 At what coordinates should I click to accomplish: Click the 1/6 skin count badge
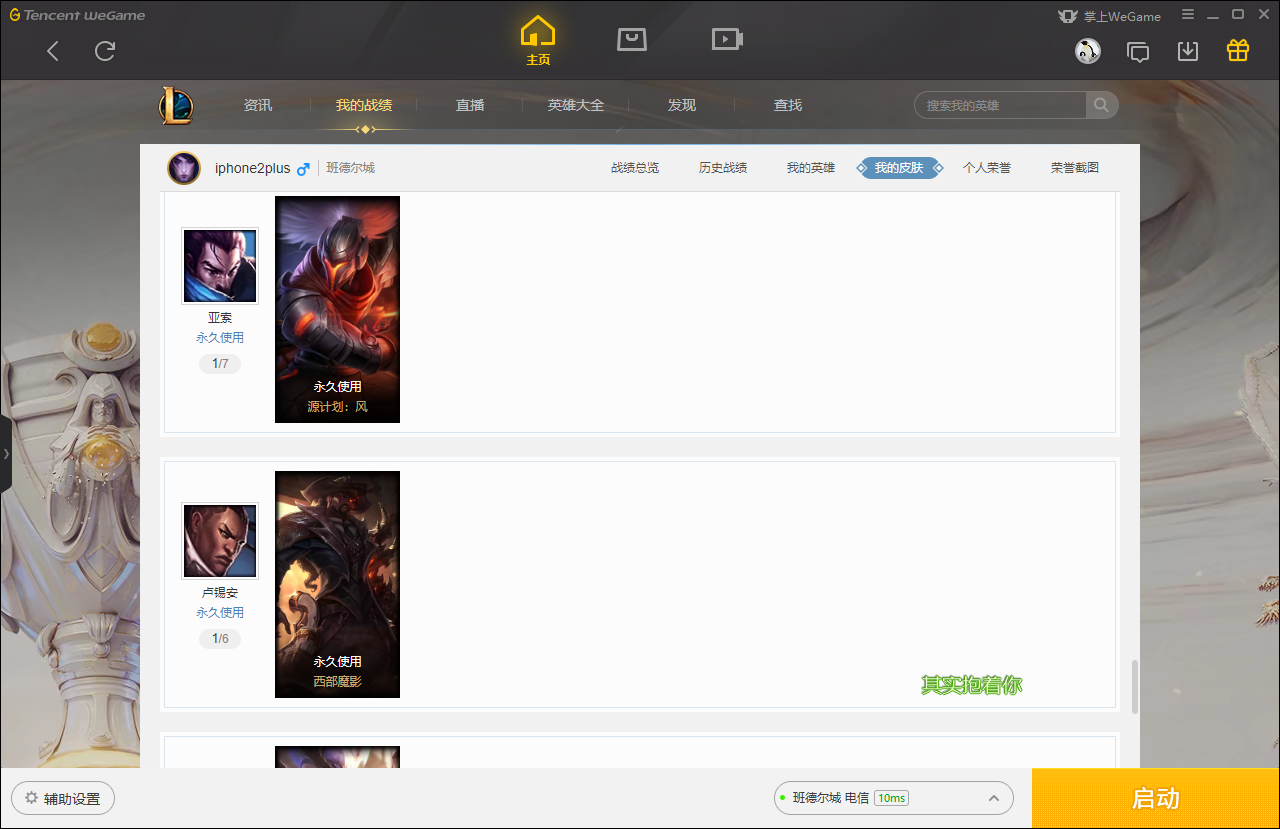[x=220, y=639]
